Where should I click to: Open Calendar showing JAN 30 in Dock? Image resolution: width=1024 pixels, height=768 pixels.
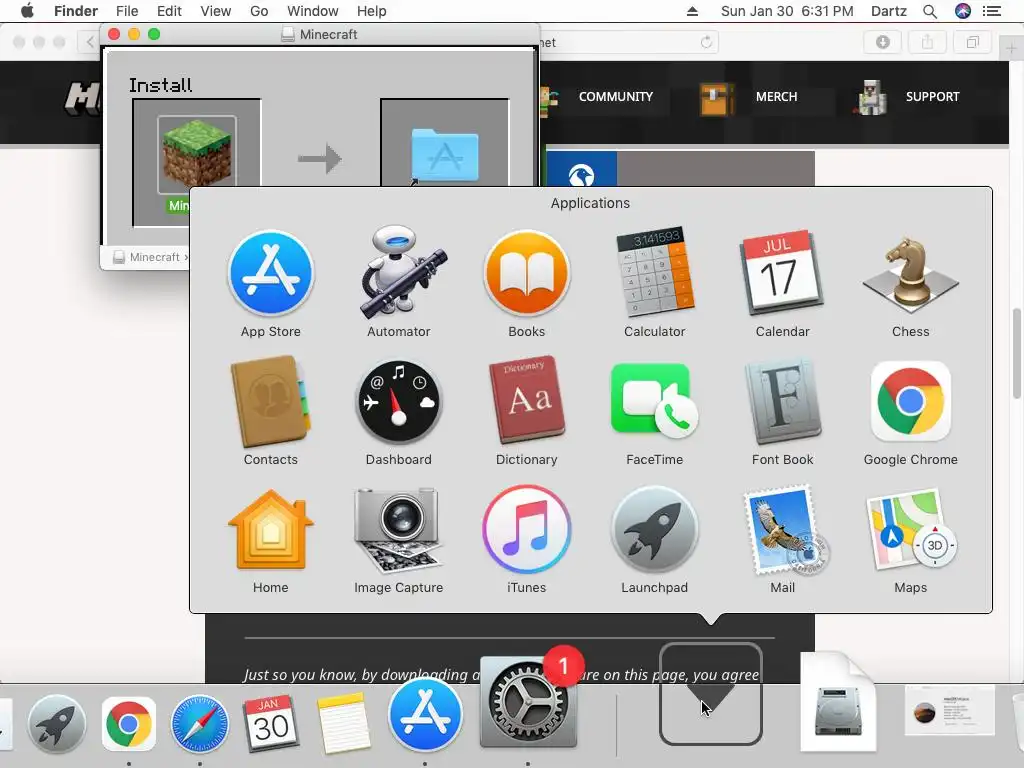point(271,723)
